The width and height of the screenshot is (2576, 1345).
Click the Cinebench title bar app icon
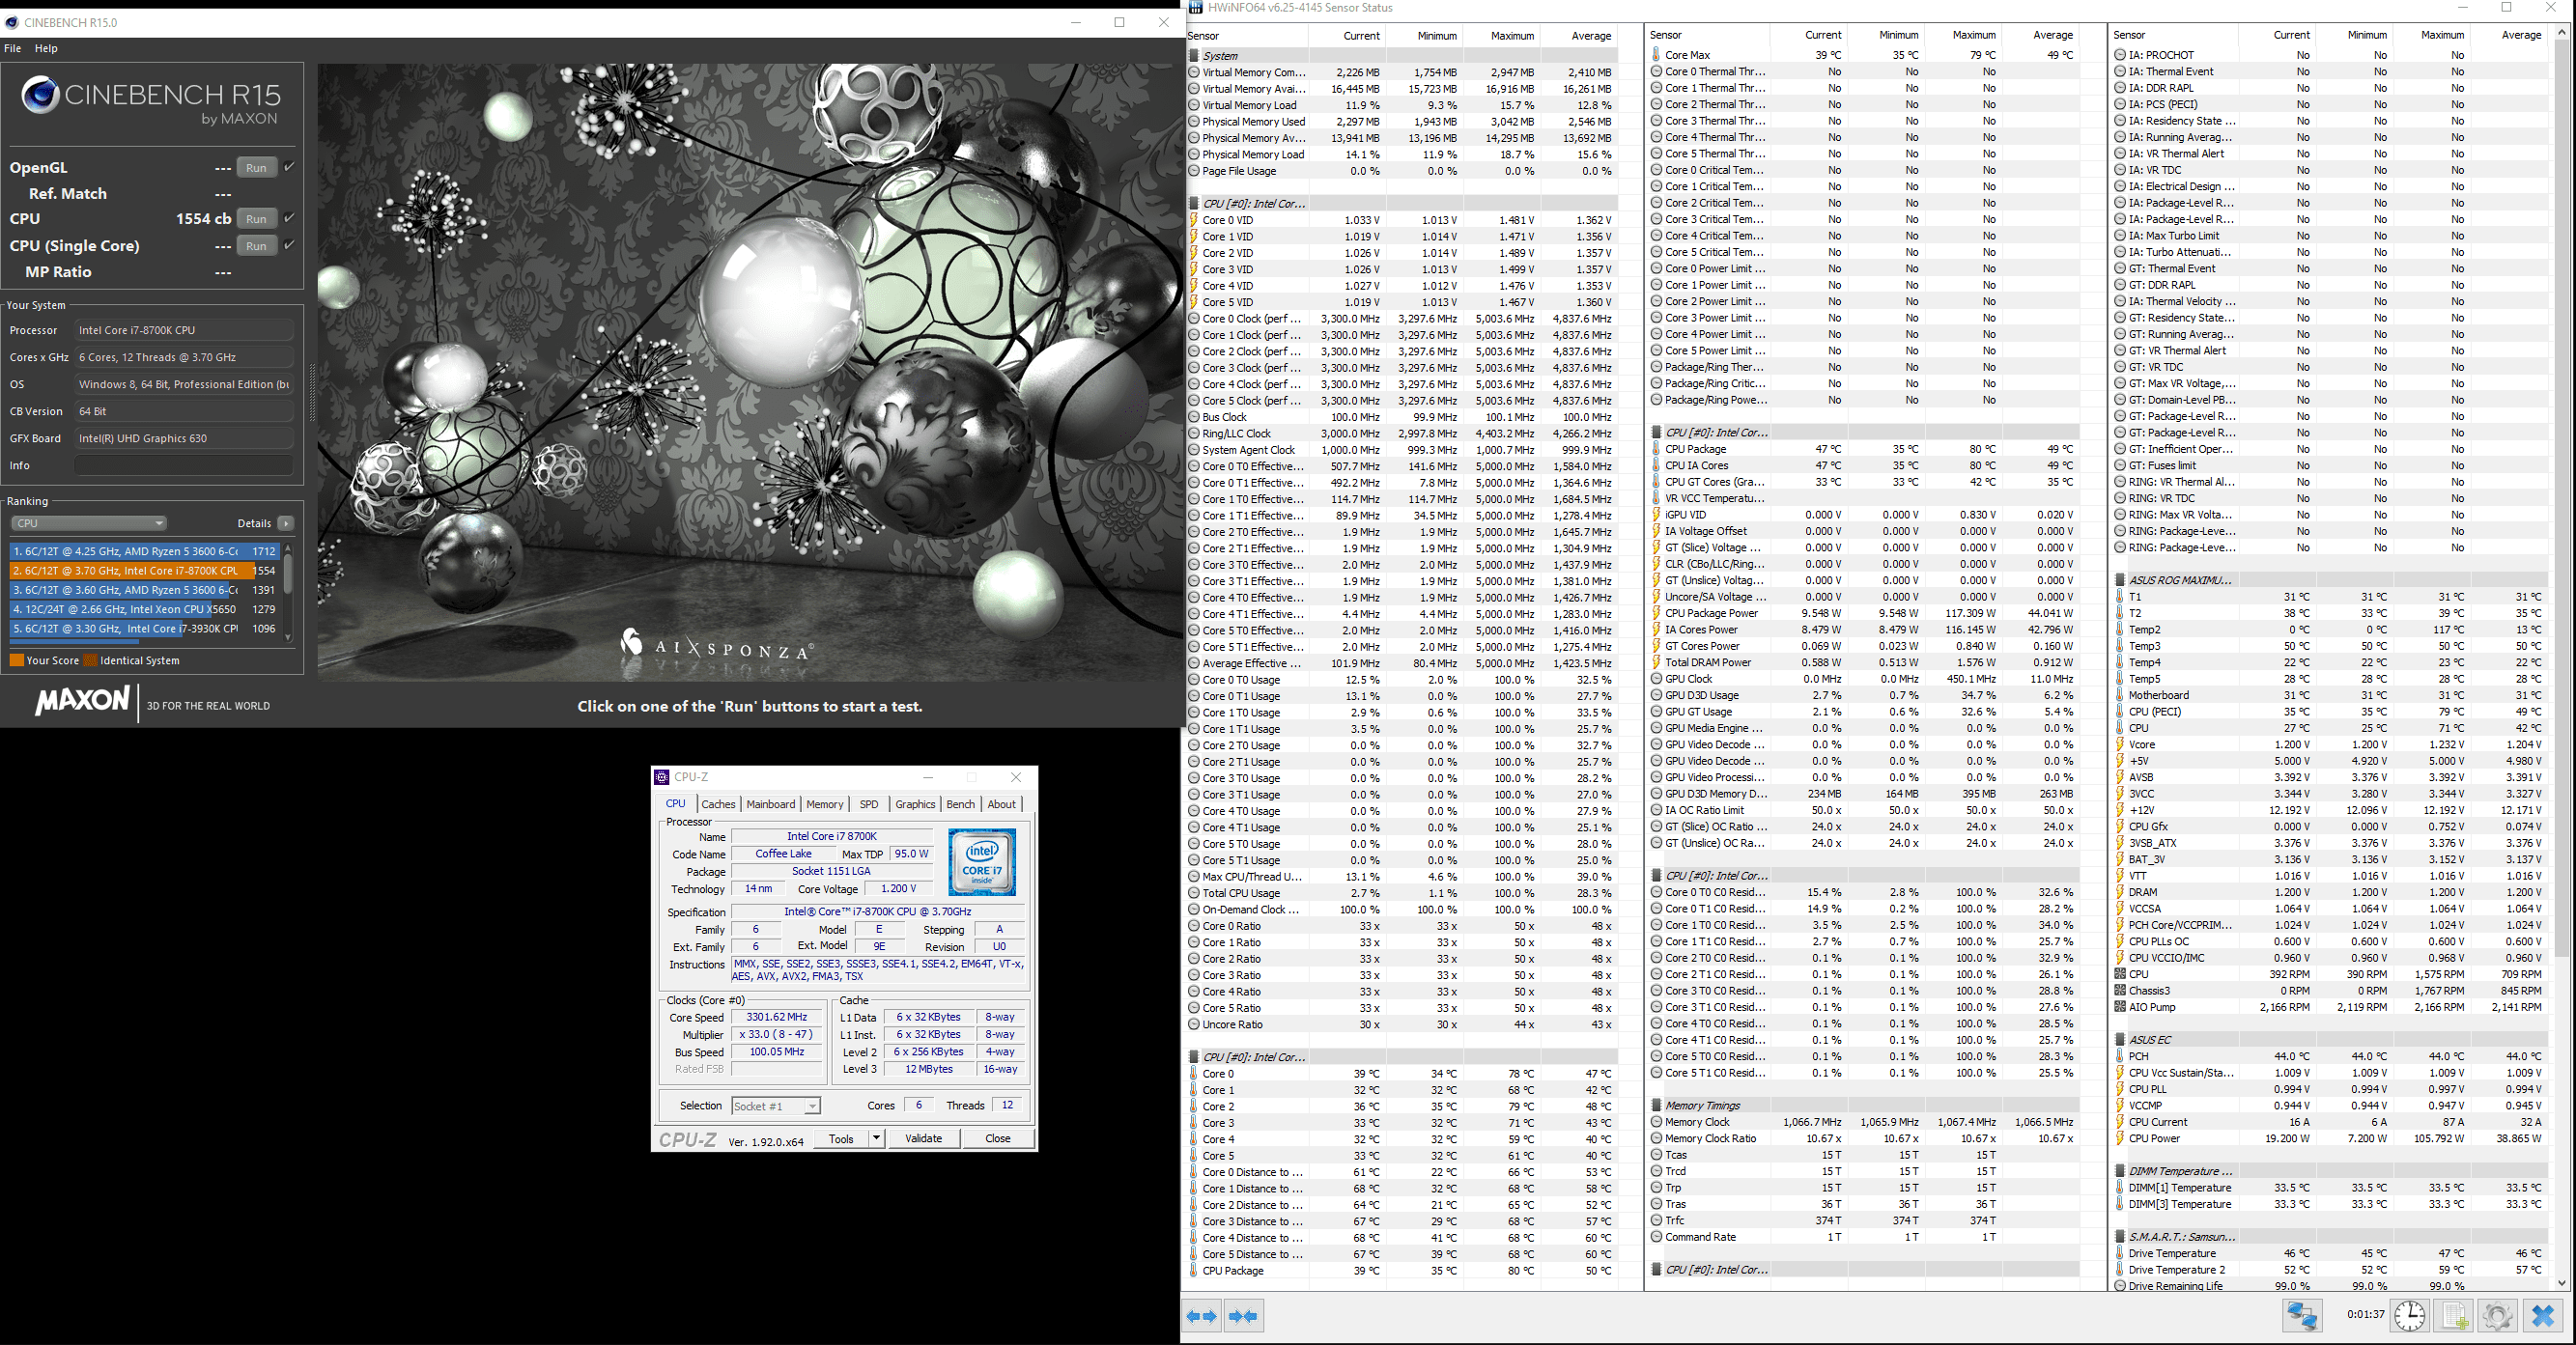click(12, 22)
